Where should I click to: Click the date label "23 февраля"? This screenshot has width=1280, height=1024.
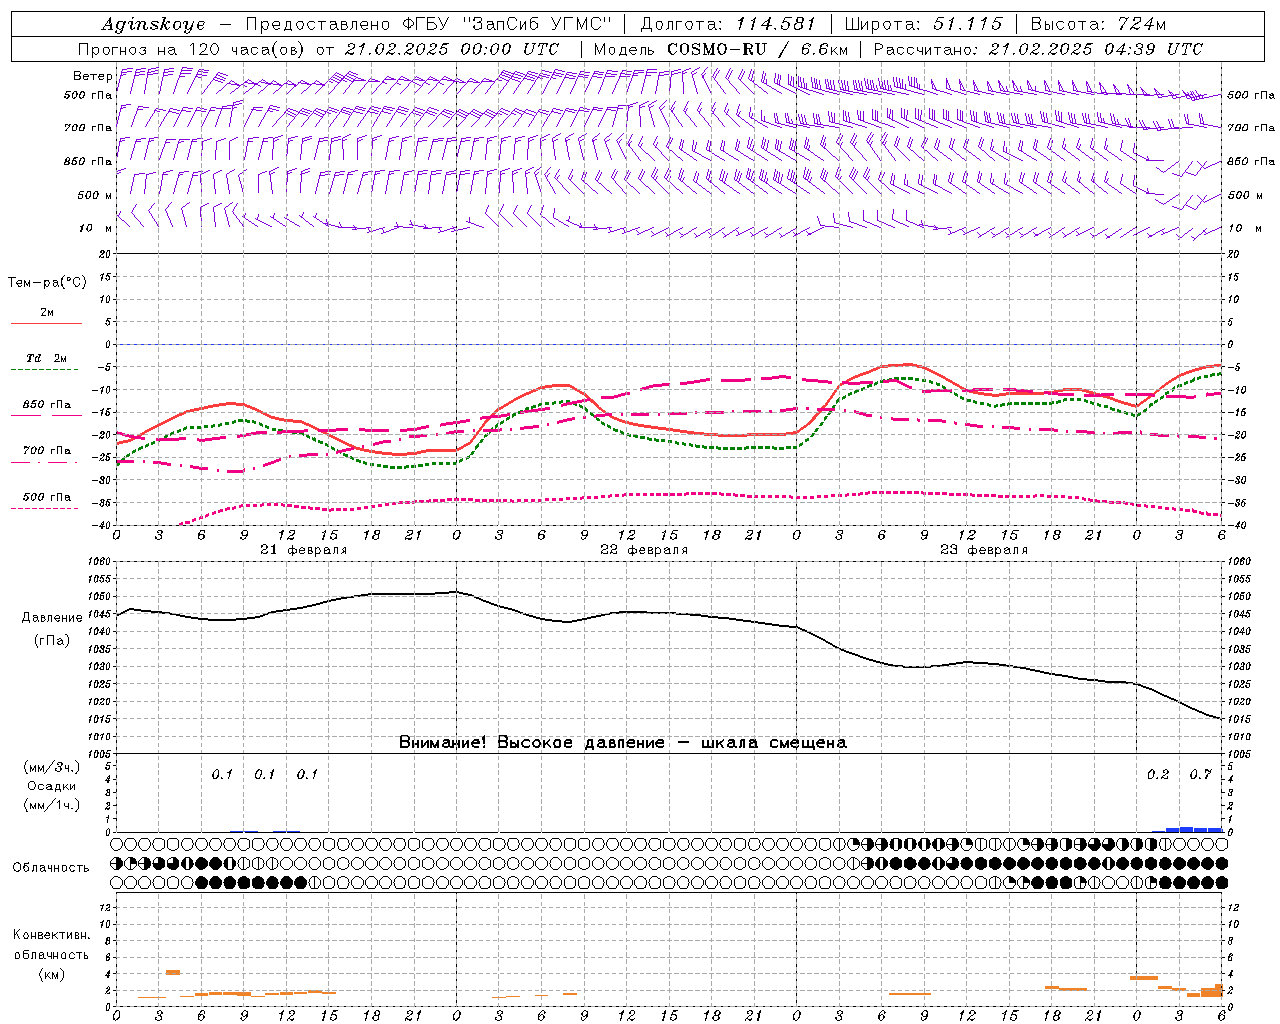point(984,550)
